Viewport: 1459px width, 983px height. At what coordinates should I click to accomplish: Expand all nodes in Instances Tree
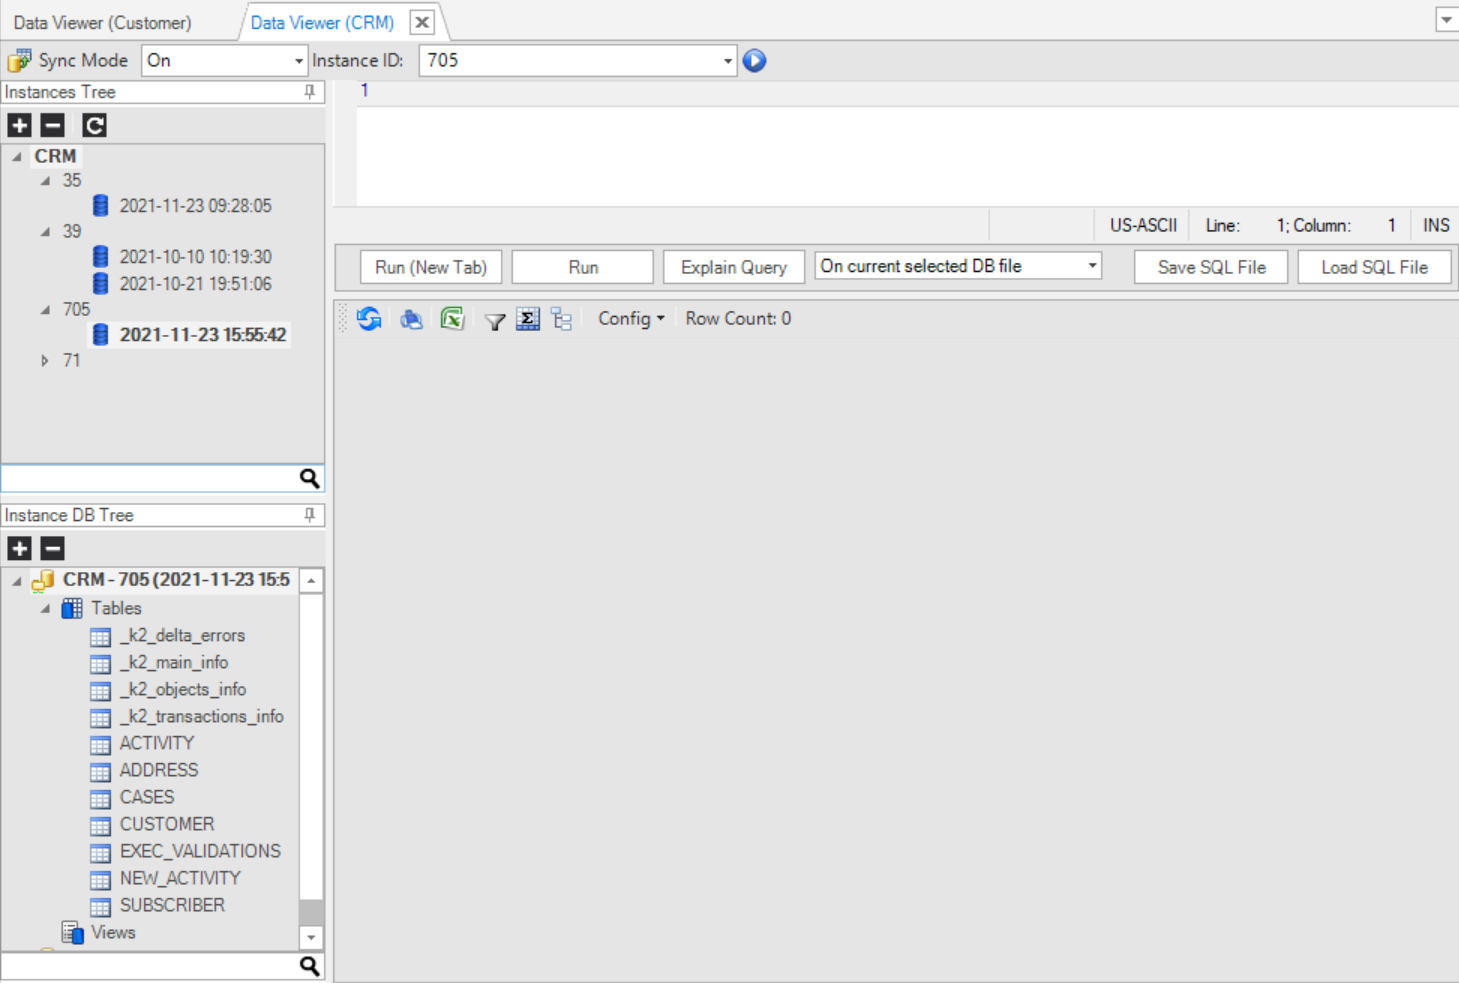pos(19,125)
